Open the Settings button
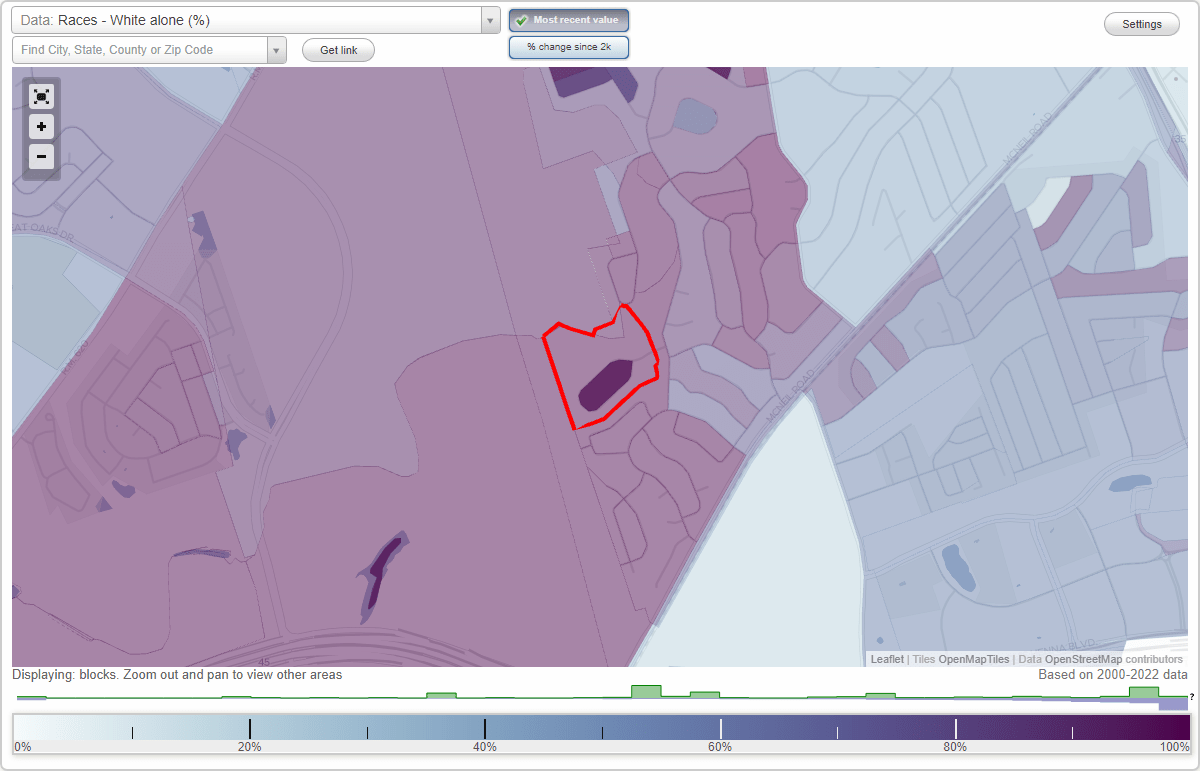 [x=1142, y=24]
